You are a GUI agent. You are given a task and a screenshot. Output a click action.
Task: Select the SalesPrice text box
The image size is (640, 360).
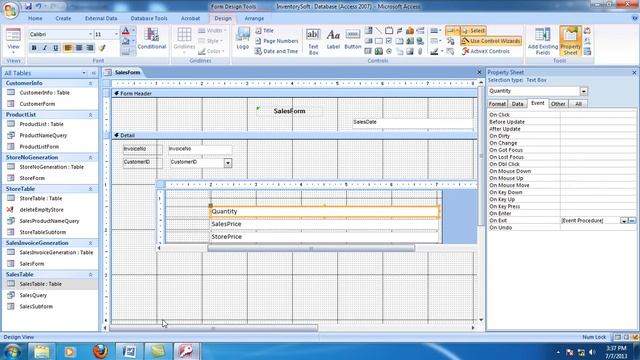click(x=324, y=224)
